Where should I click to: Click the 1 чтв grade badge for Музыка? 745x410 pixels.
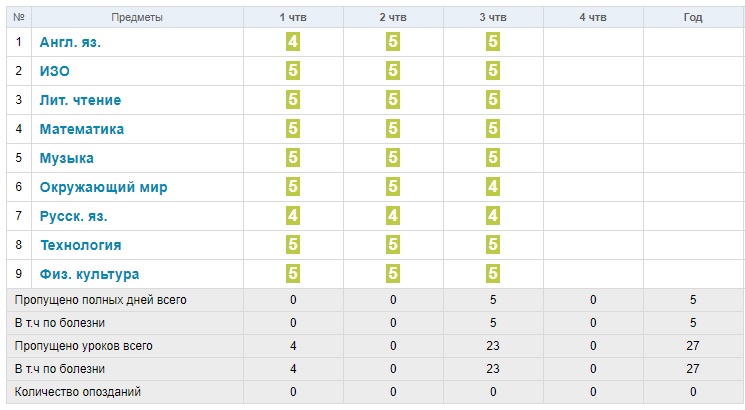coord(293,158)
